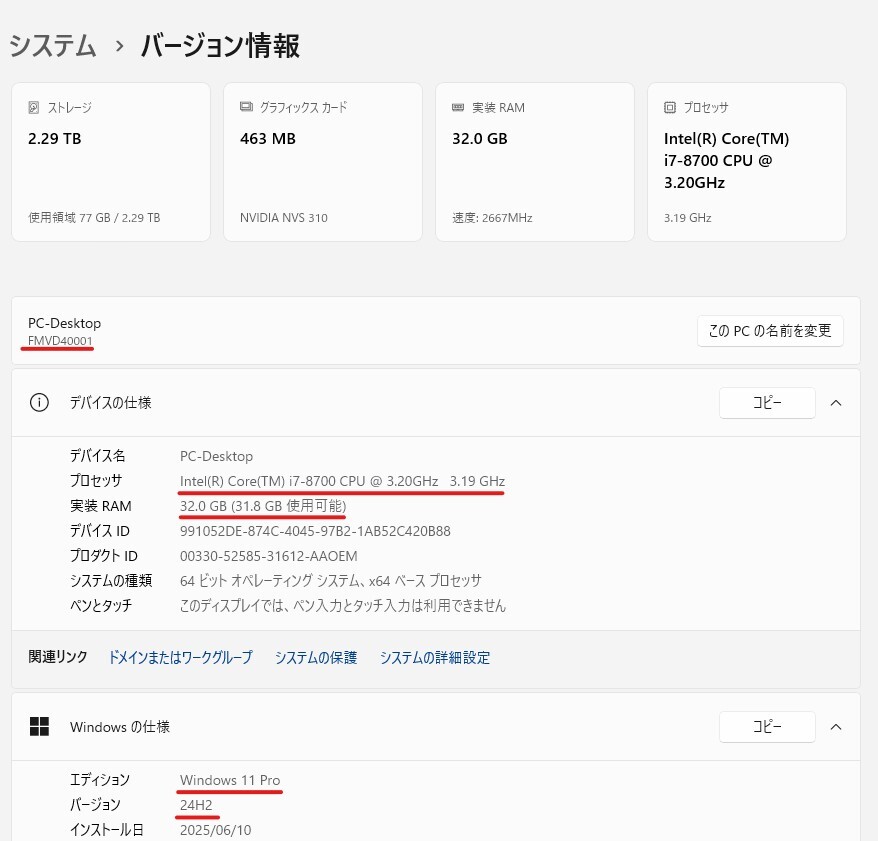Select the デバイス名 value PC-Desktop
This screenshot has height=841, width=878.
click(216, 456)
